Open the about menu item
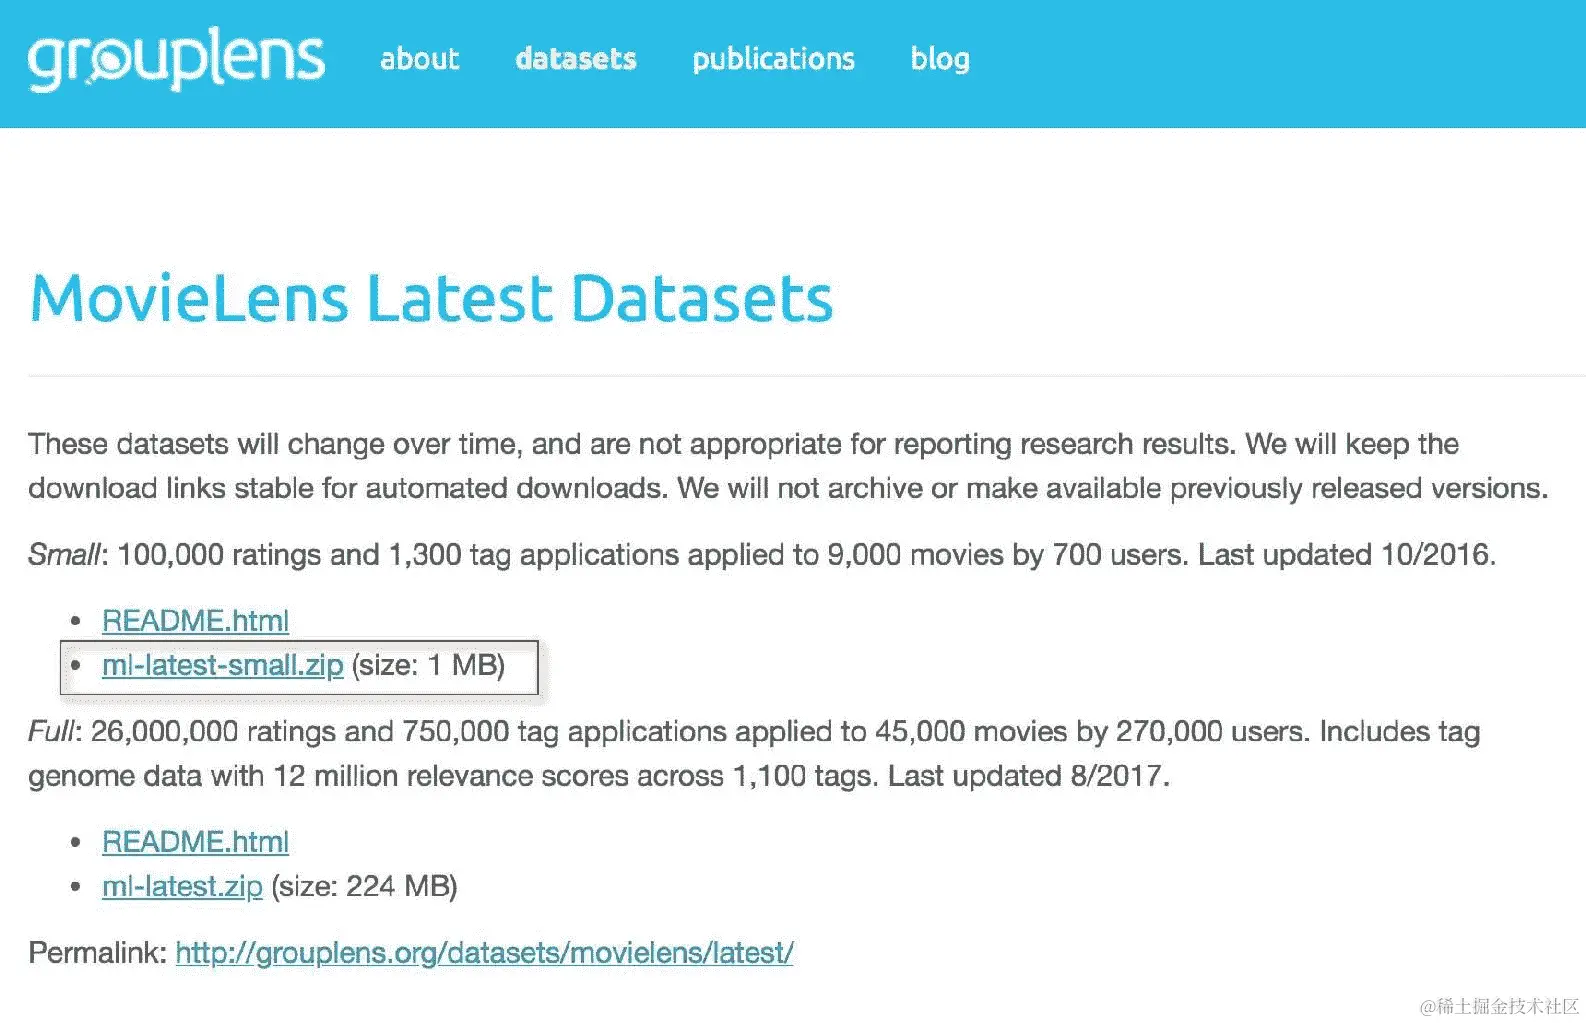The height and width of the screenshot is (1023, 1586). pos(419,59)
